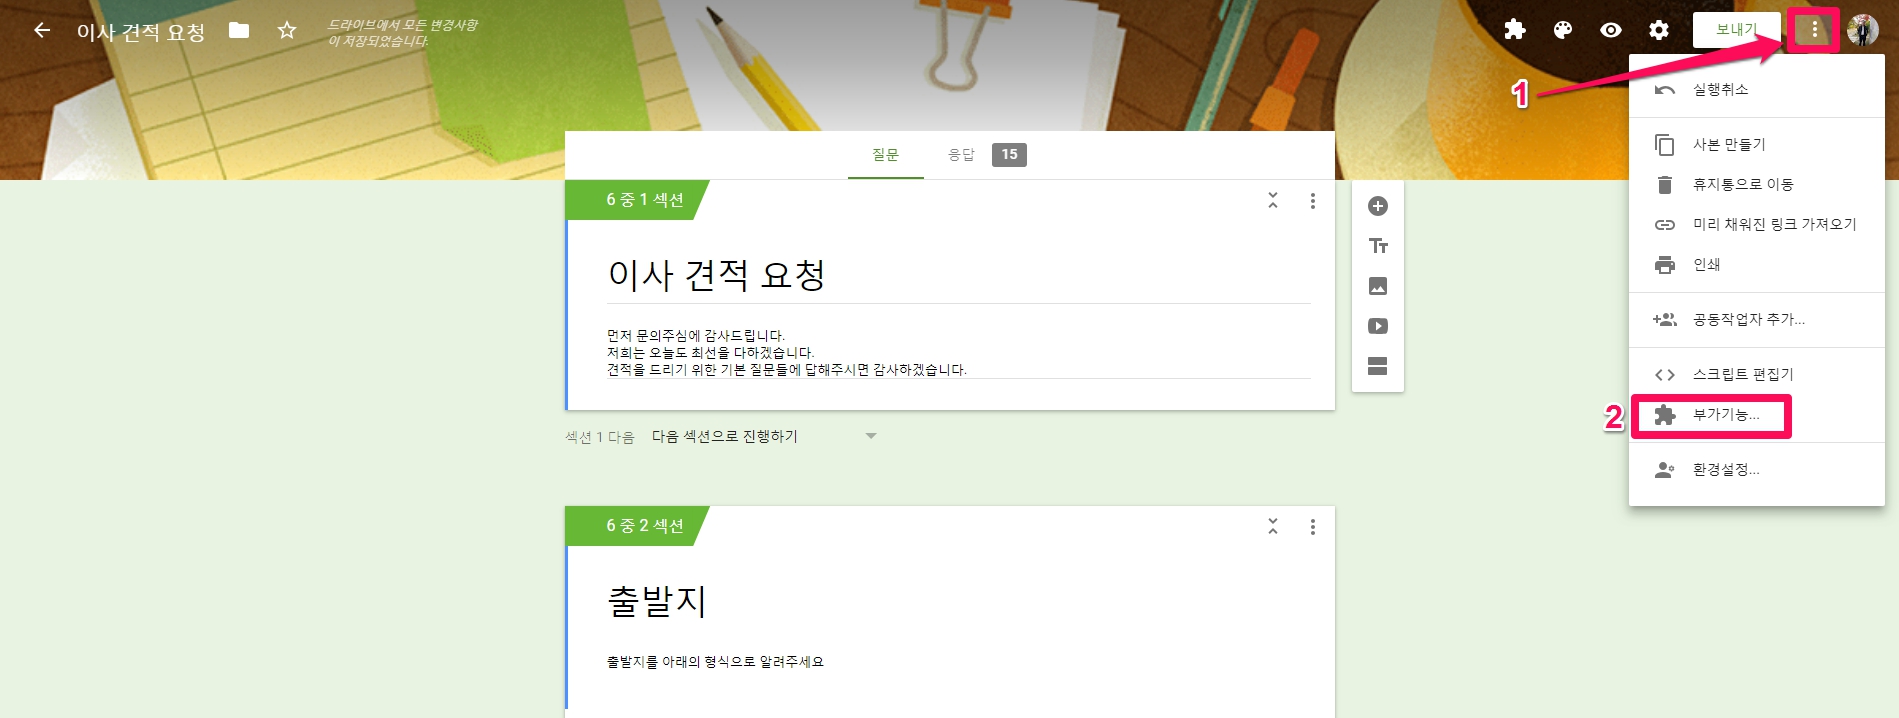This screenshot has width=1899, height=718.
Task: Add a video with the video icon
Action: pyautogui.click(x=1378, y=326)
